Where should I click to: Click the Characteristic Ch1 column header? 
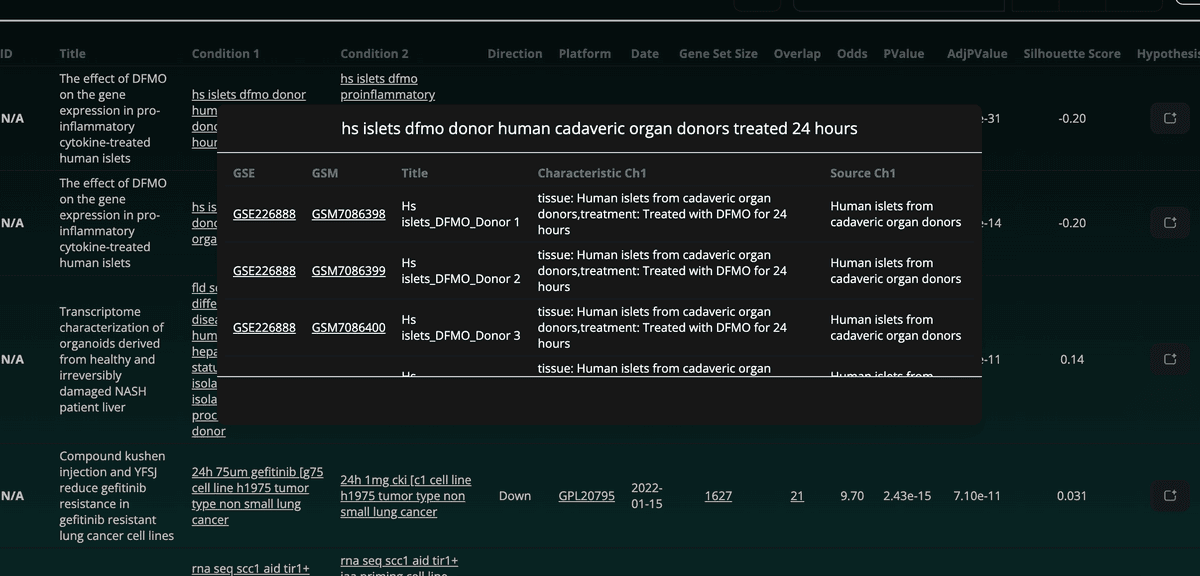[x=592, y=173]
